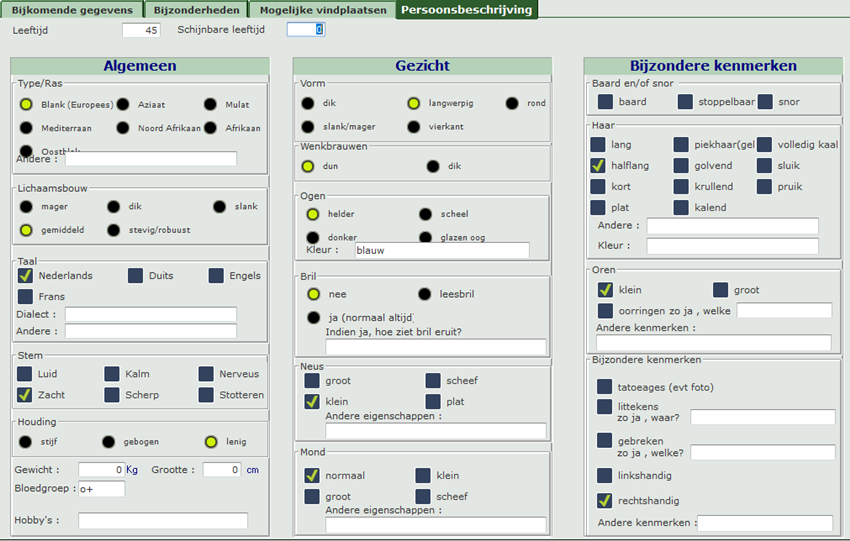Focus the Hobby's text field
Screen dimensions: 850x541
pyautogui.click(x=163, y=521)
